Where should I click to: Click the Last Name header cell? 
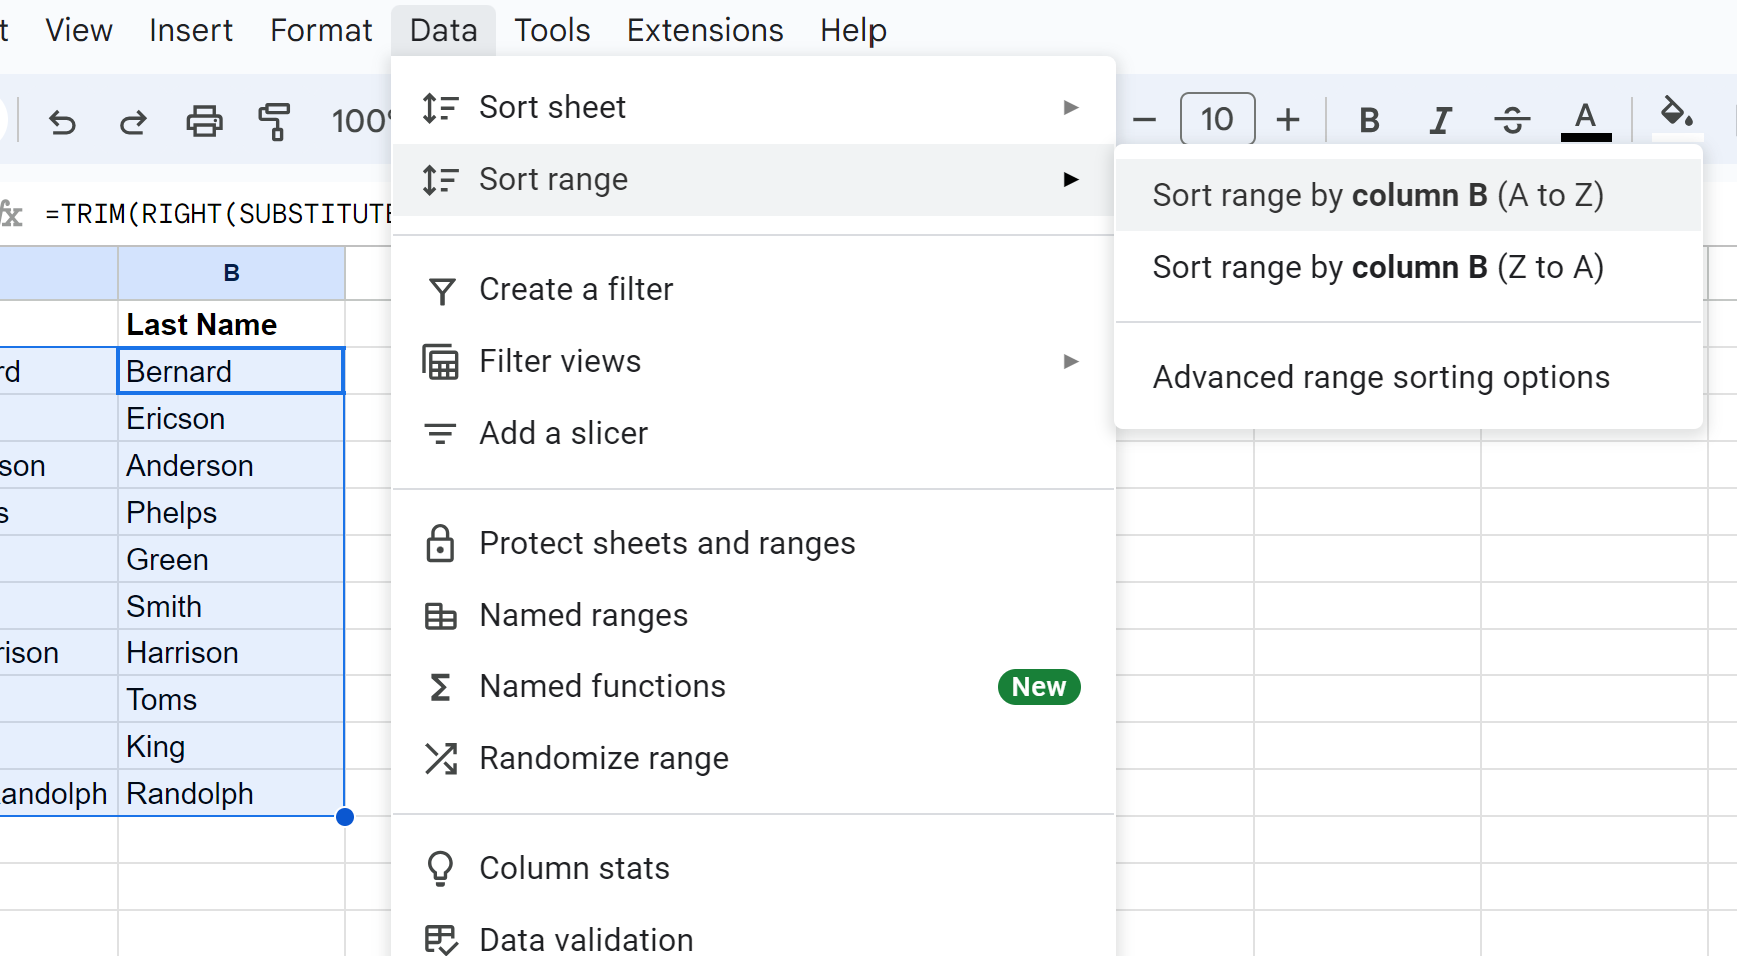click(232, 324)
